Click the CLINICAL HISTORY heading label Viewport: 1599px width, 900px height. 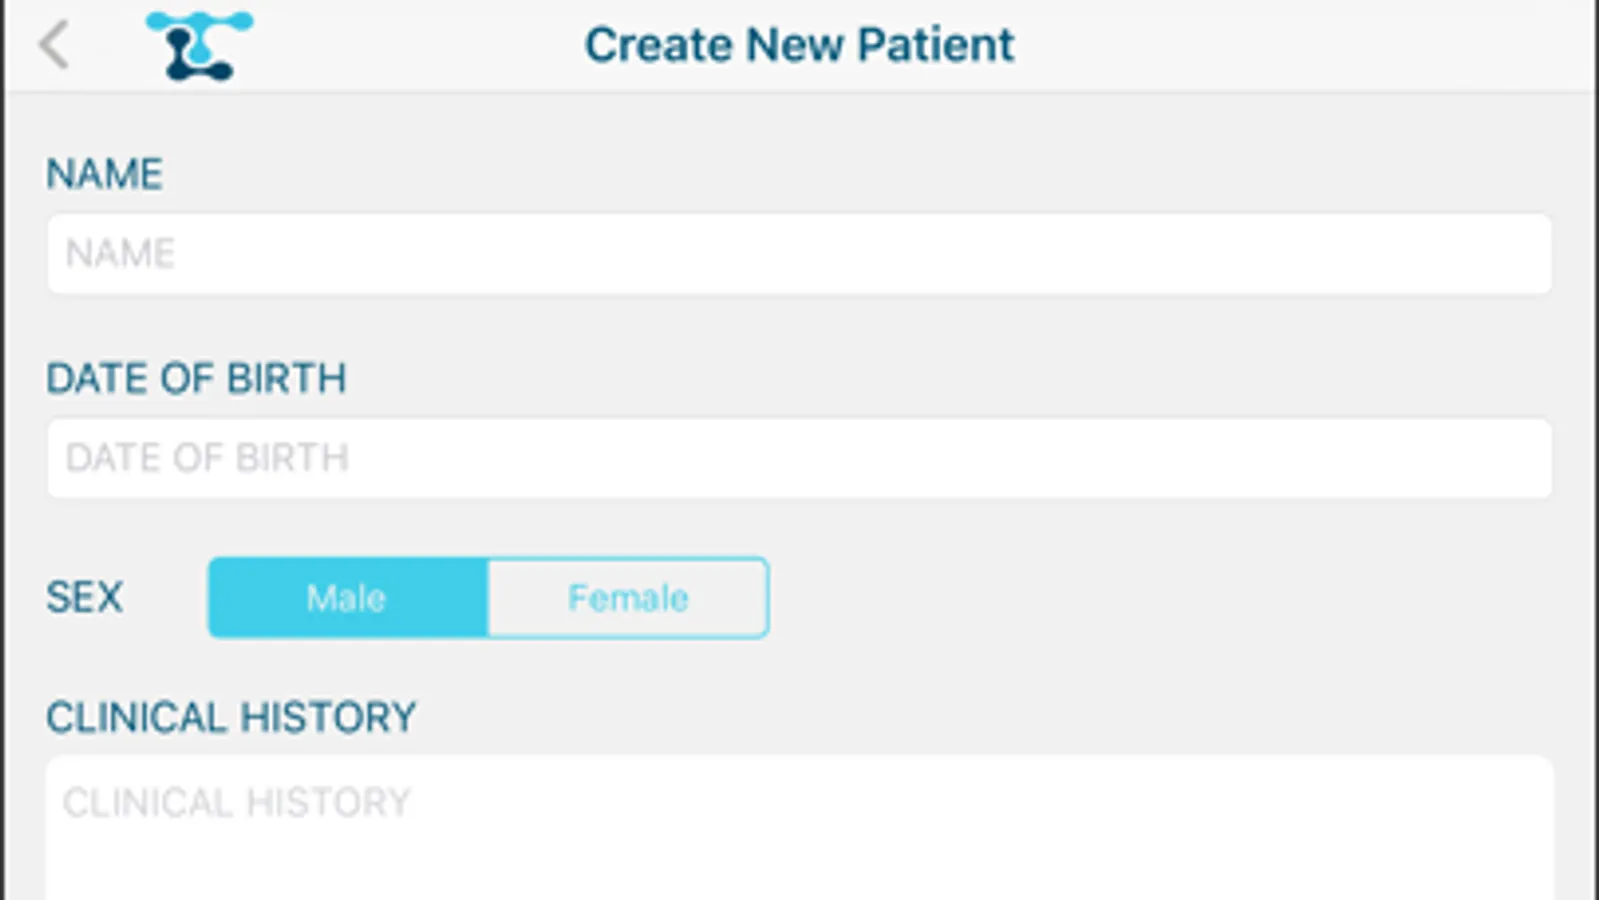pos(231,718)
